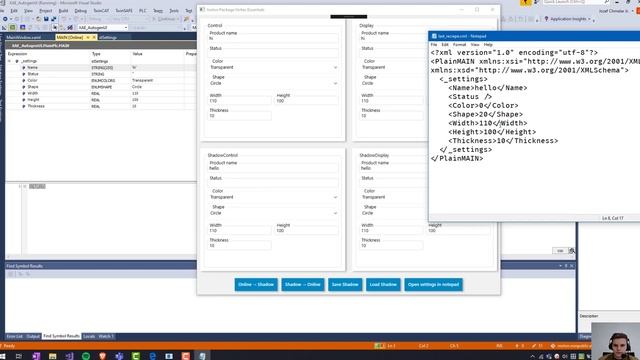
Task: Click Task View on the taskbar
Action: point(19,356)
